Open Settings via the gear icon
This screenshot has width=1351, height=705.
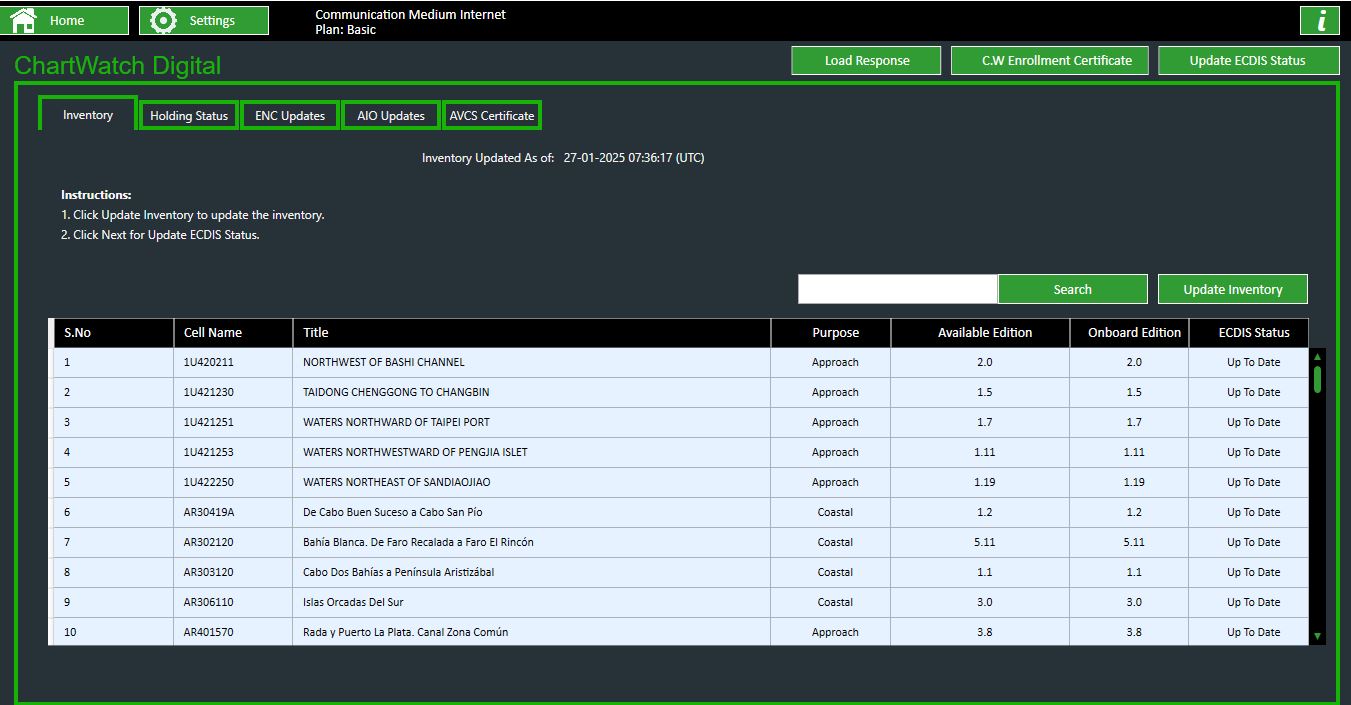click(158, 19)
